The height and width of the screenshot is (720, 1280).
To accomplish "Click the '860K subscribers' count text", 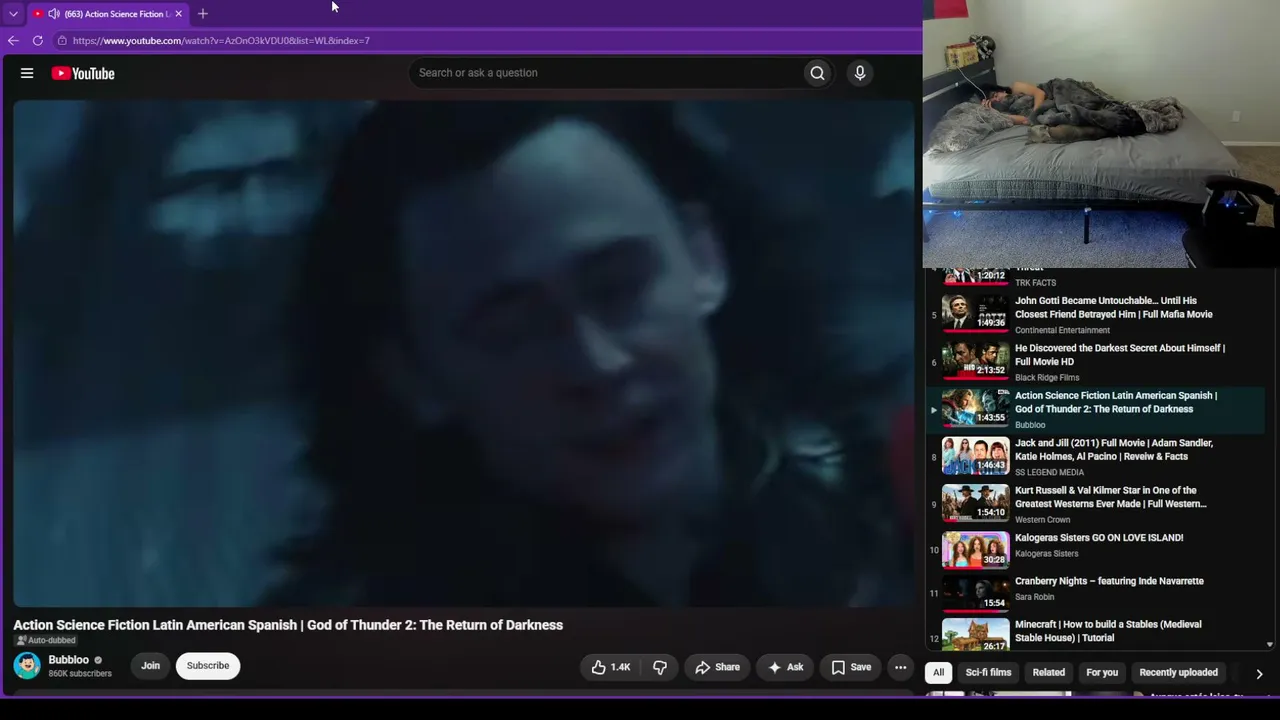I will pyautogui.click(x=80, y=674).
